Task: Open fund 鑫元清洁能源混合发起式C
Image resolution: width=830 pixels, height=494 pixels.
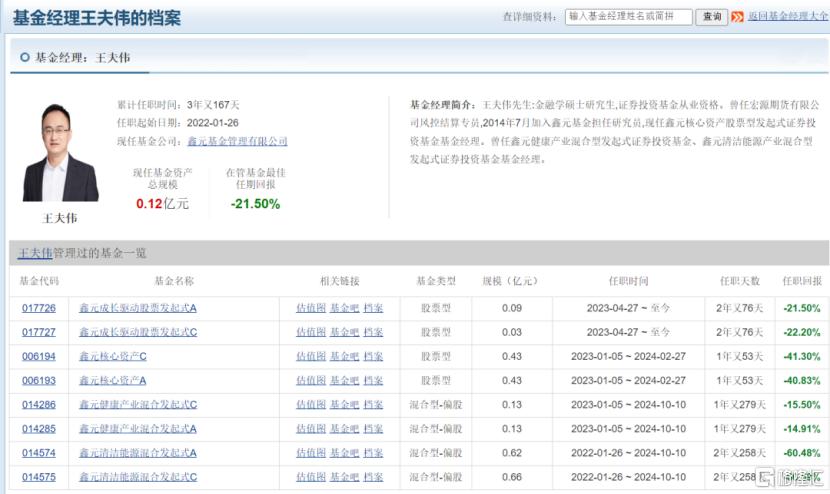Action: (138, 477)
